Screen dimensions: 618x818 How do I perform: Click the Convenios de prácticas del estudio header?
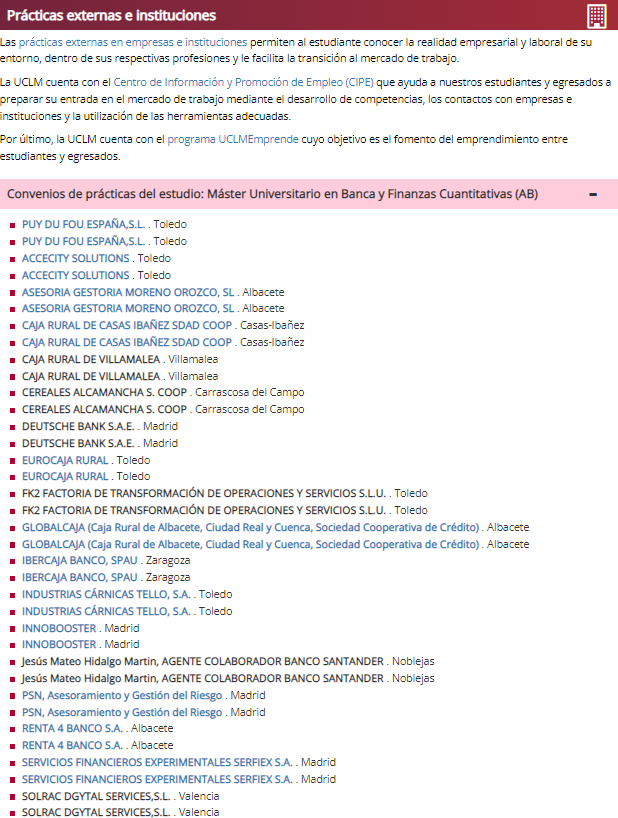pos(309,194)
